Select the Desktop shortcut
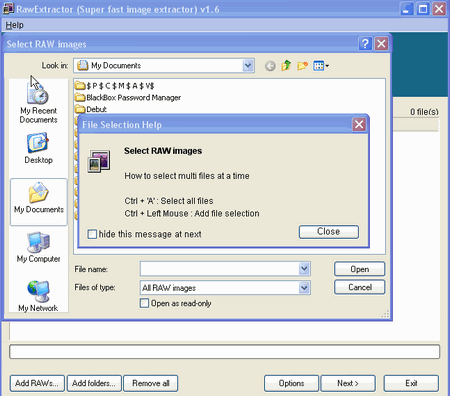This screenshot has width=450, height=396. pyautogui.click(x=38, y=148)
